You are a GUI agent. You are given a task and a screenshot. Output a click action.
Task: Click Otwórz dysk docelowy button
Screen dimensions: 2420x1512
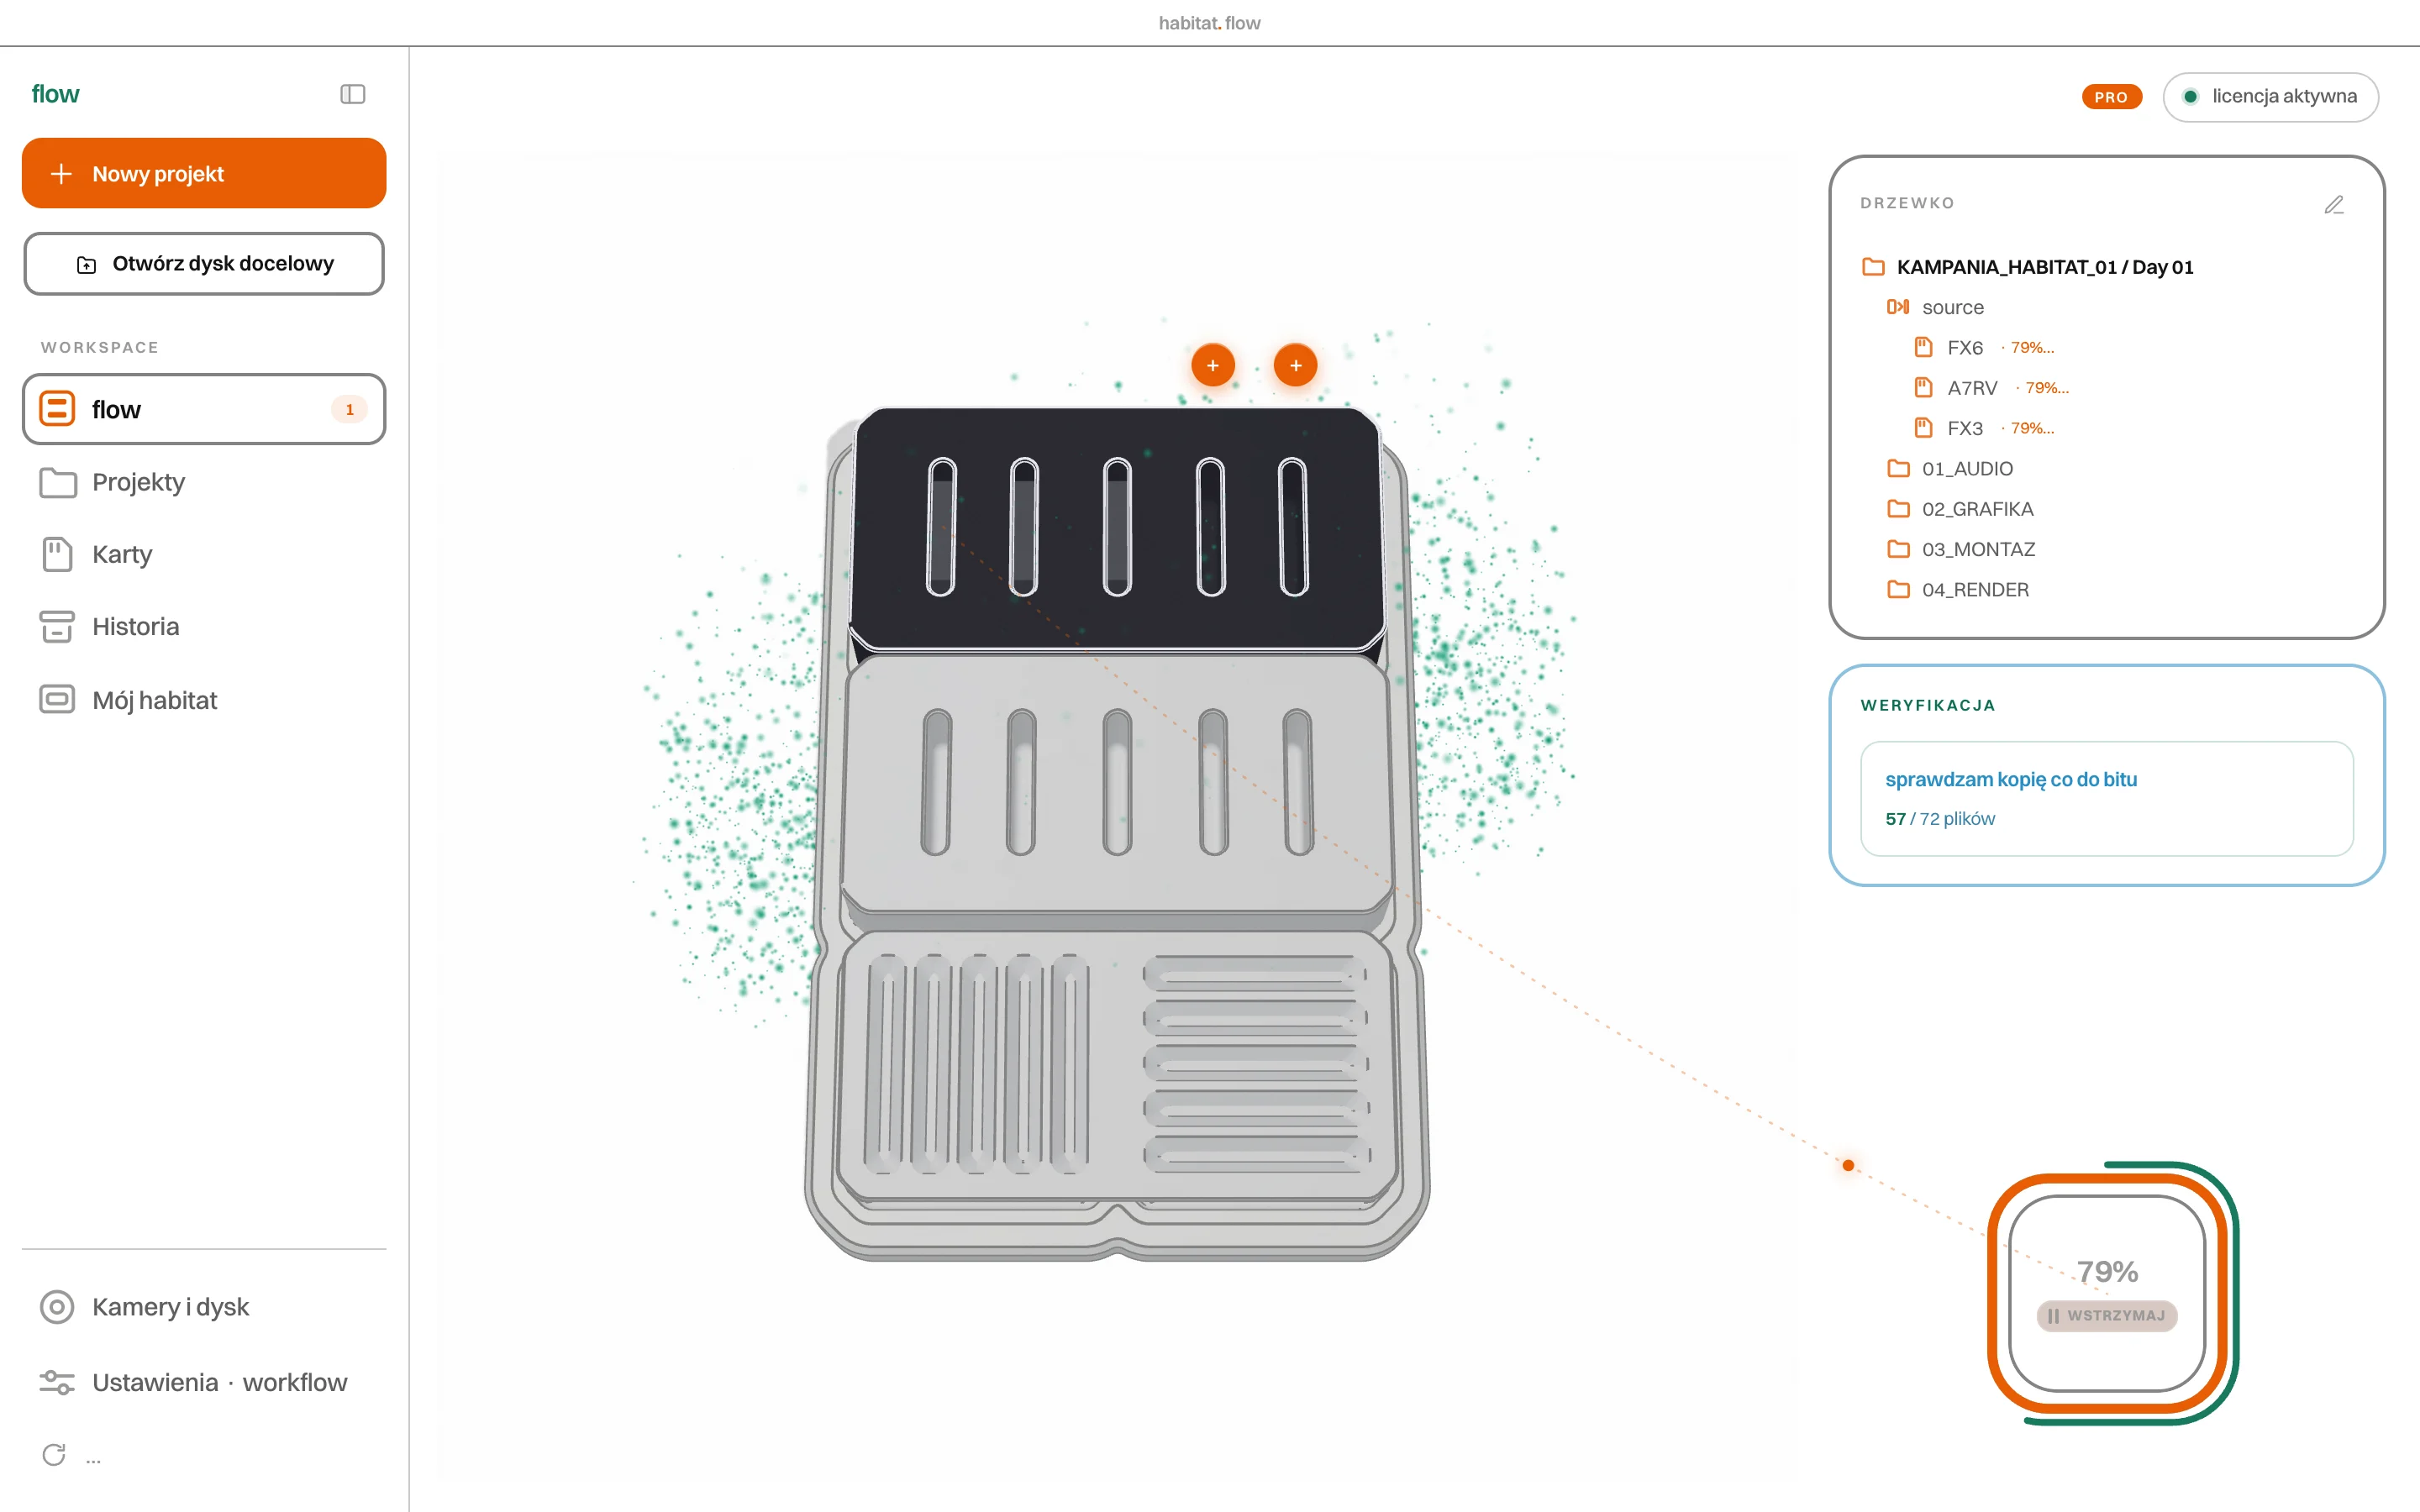coord(204,264)
